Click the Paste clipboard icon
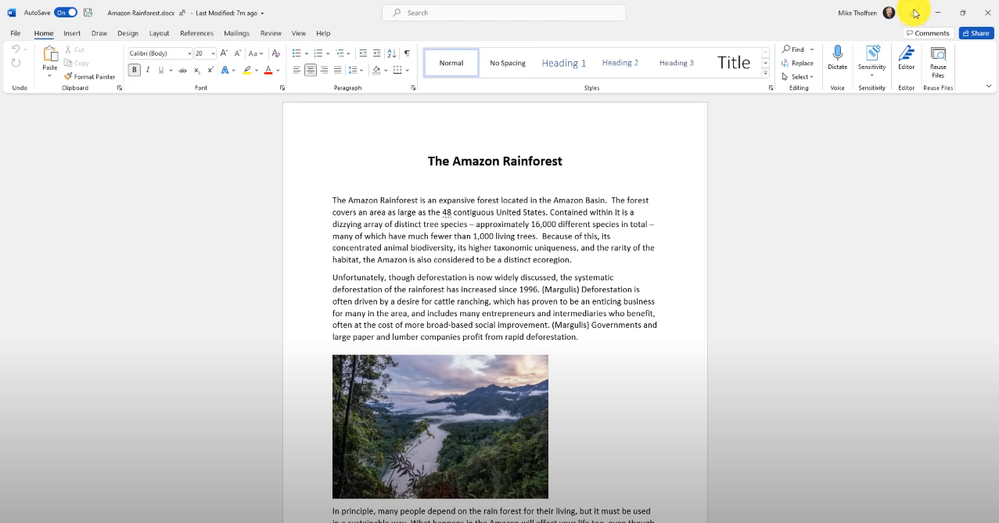Viewport: 999px width, 523px height. click(x=50, y=55)
